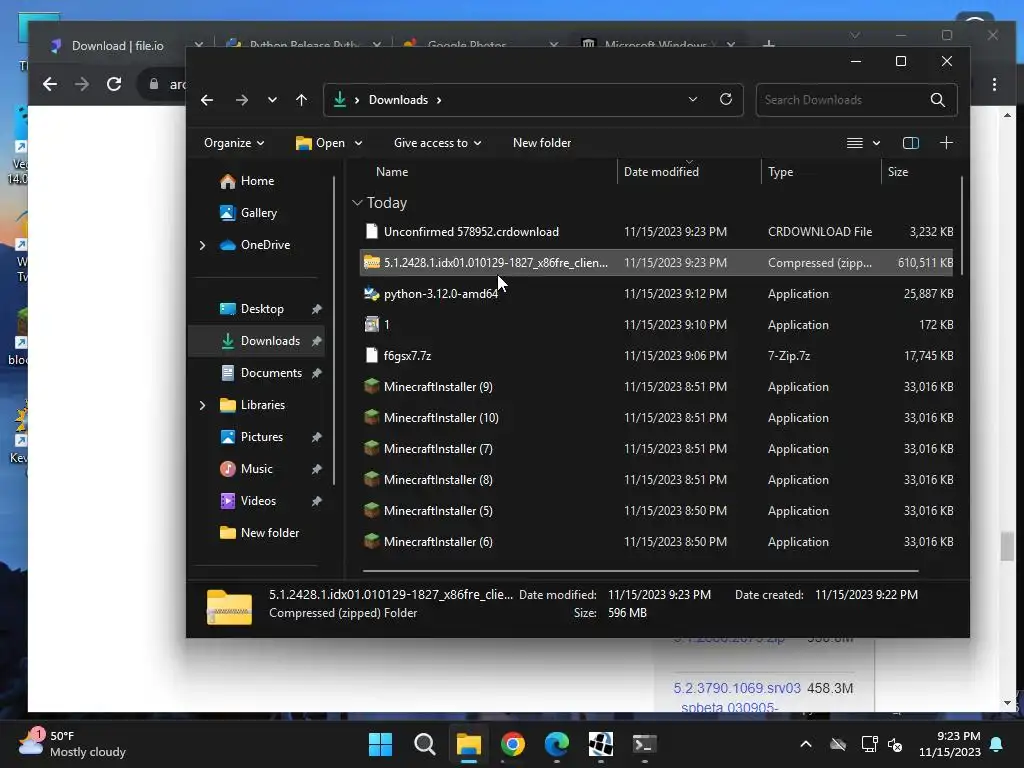This screenshot has height=768, width=1024.
Task: Click the zip folder thumbnail in details pane
Action: pyautogui.click(x=229, y=607)
